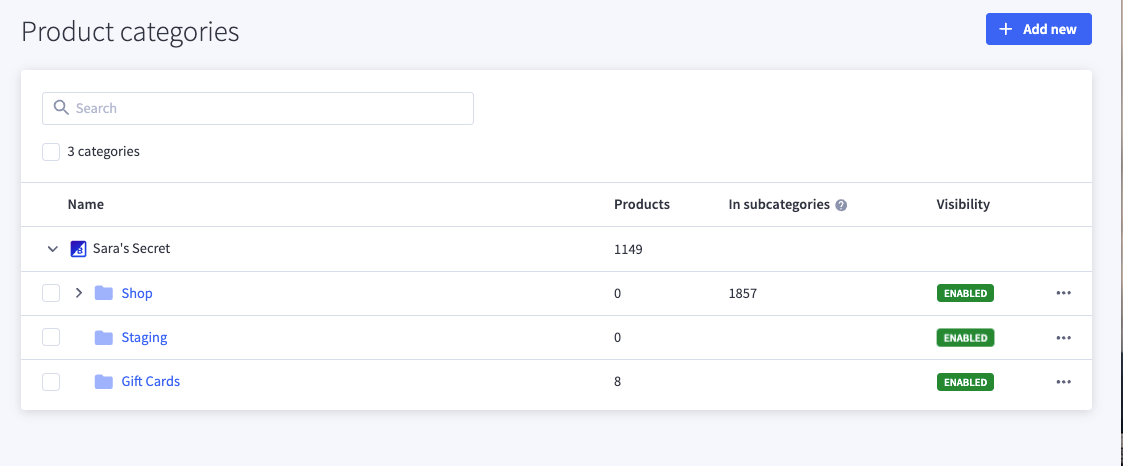Screen dimensions: 1123x466
Task: Click the In subcategories column header
Action: pos(779,205)
